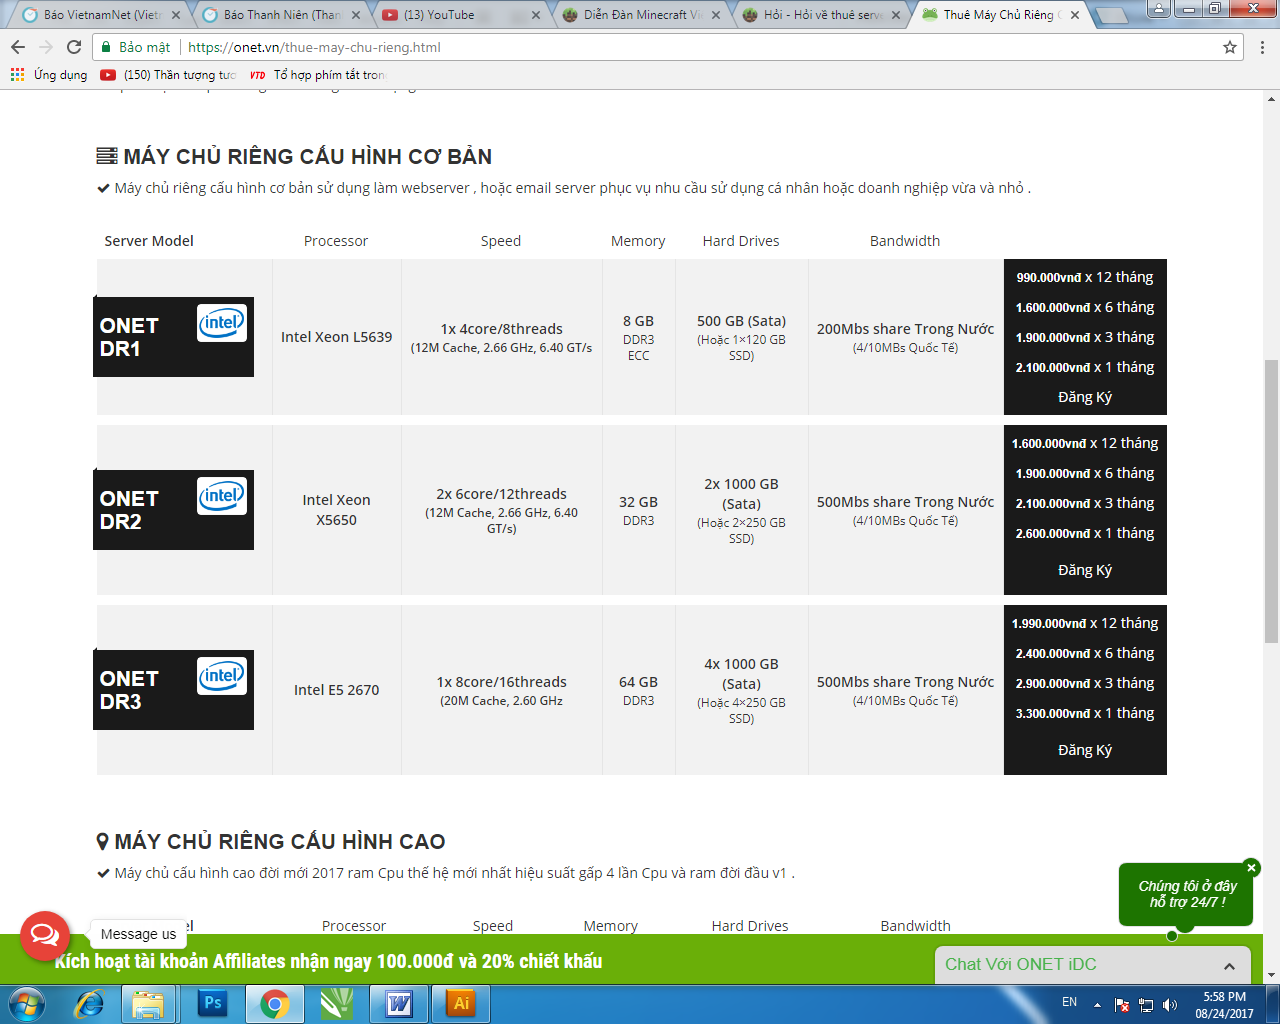Close the Thuê Máy Chủ Riêng tab
1280x1024 pixels.
click(x=1075, y=15)
